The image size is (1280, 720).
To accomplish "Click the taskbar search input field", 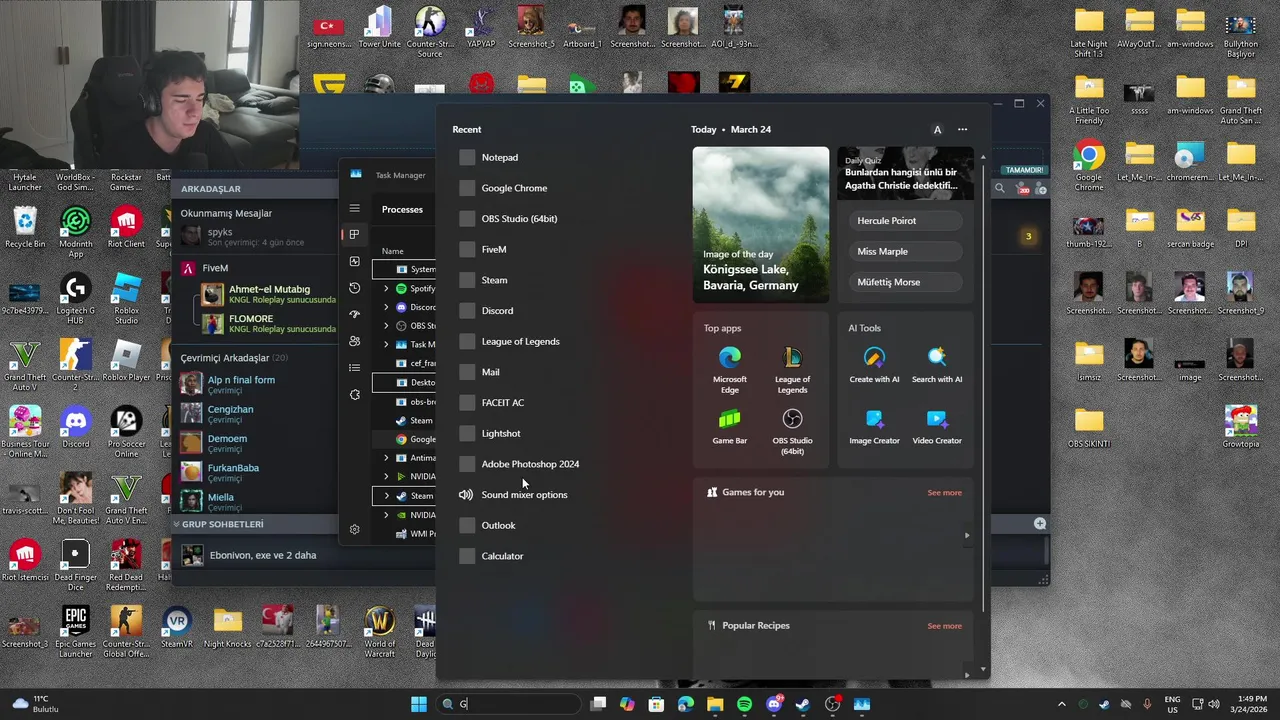I will (x=509, y=704).
